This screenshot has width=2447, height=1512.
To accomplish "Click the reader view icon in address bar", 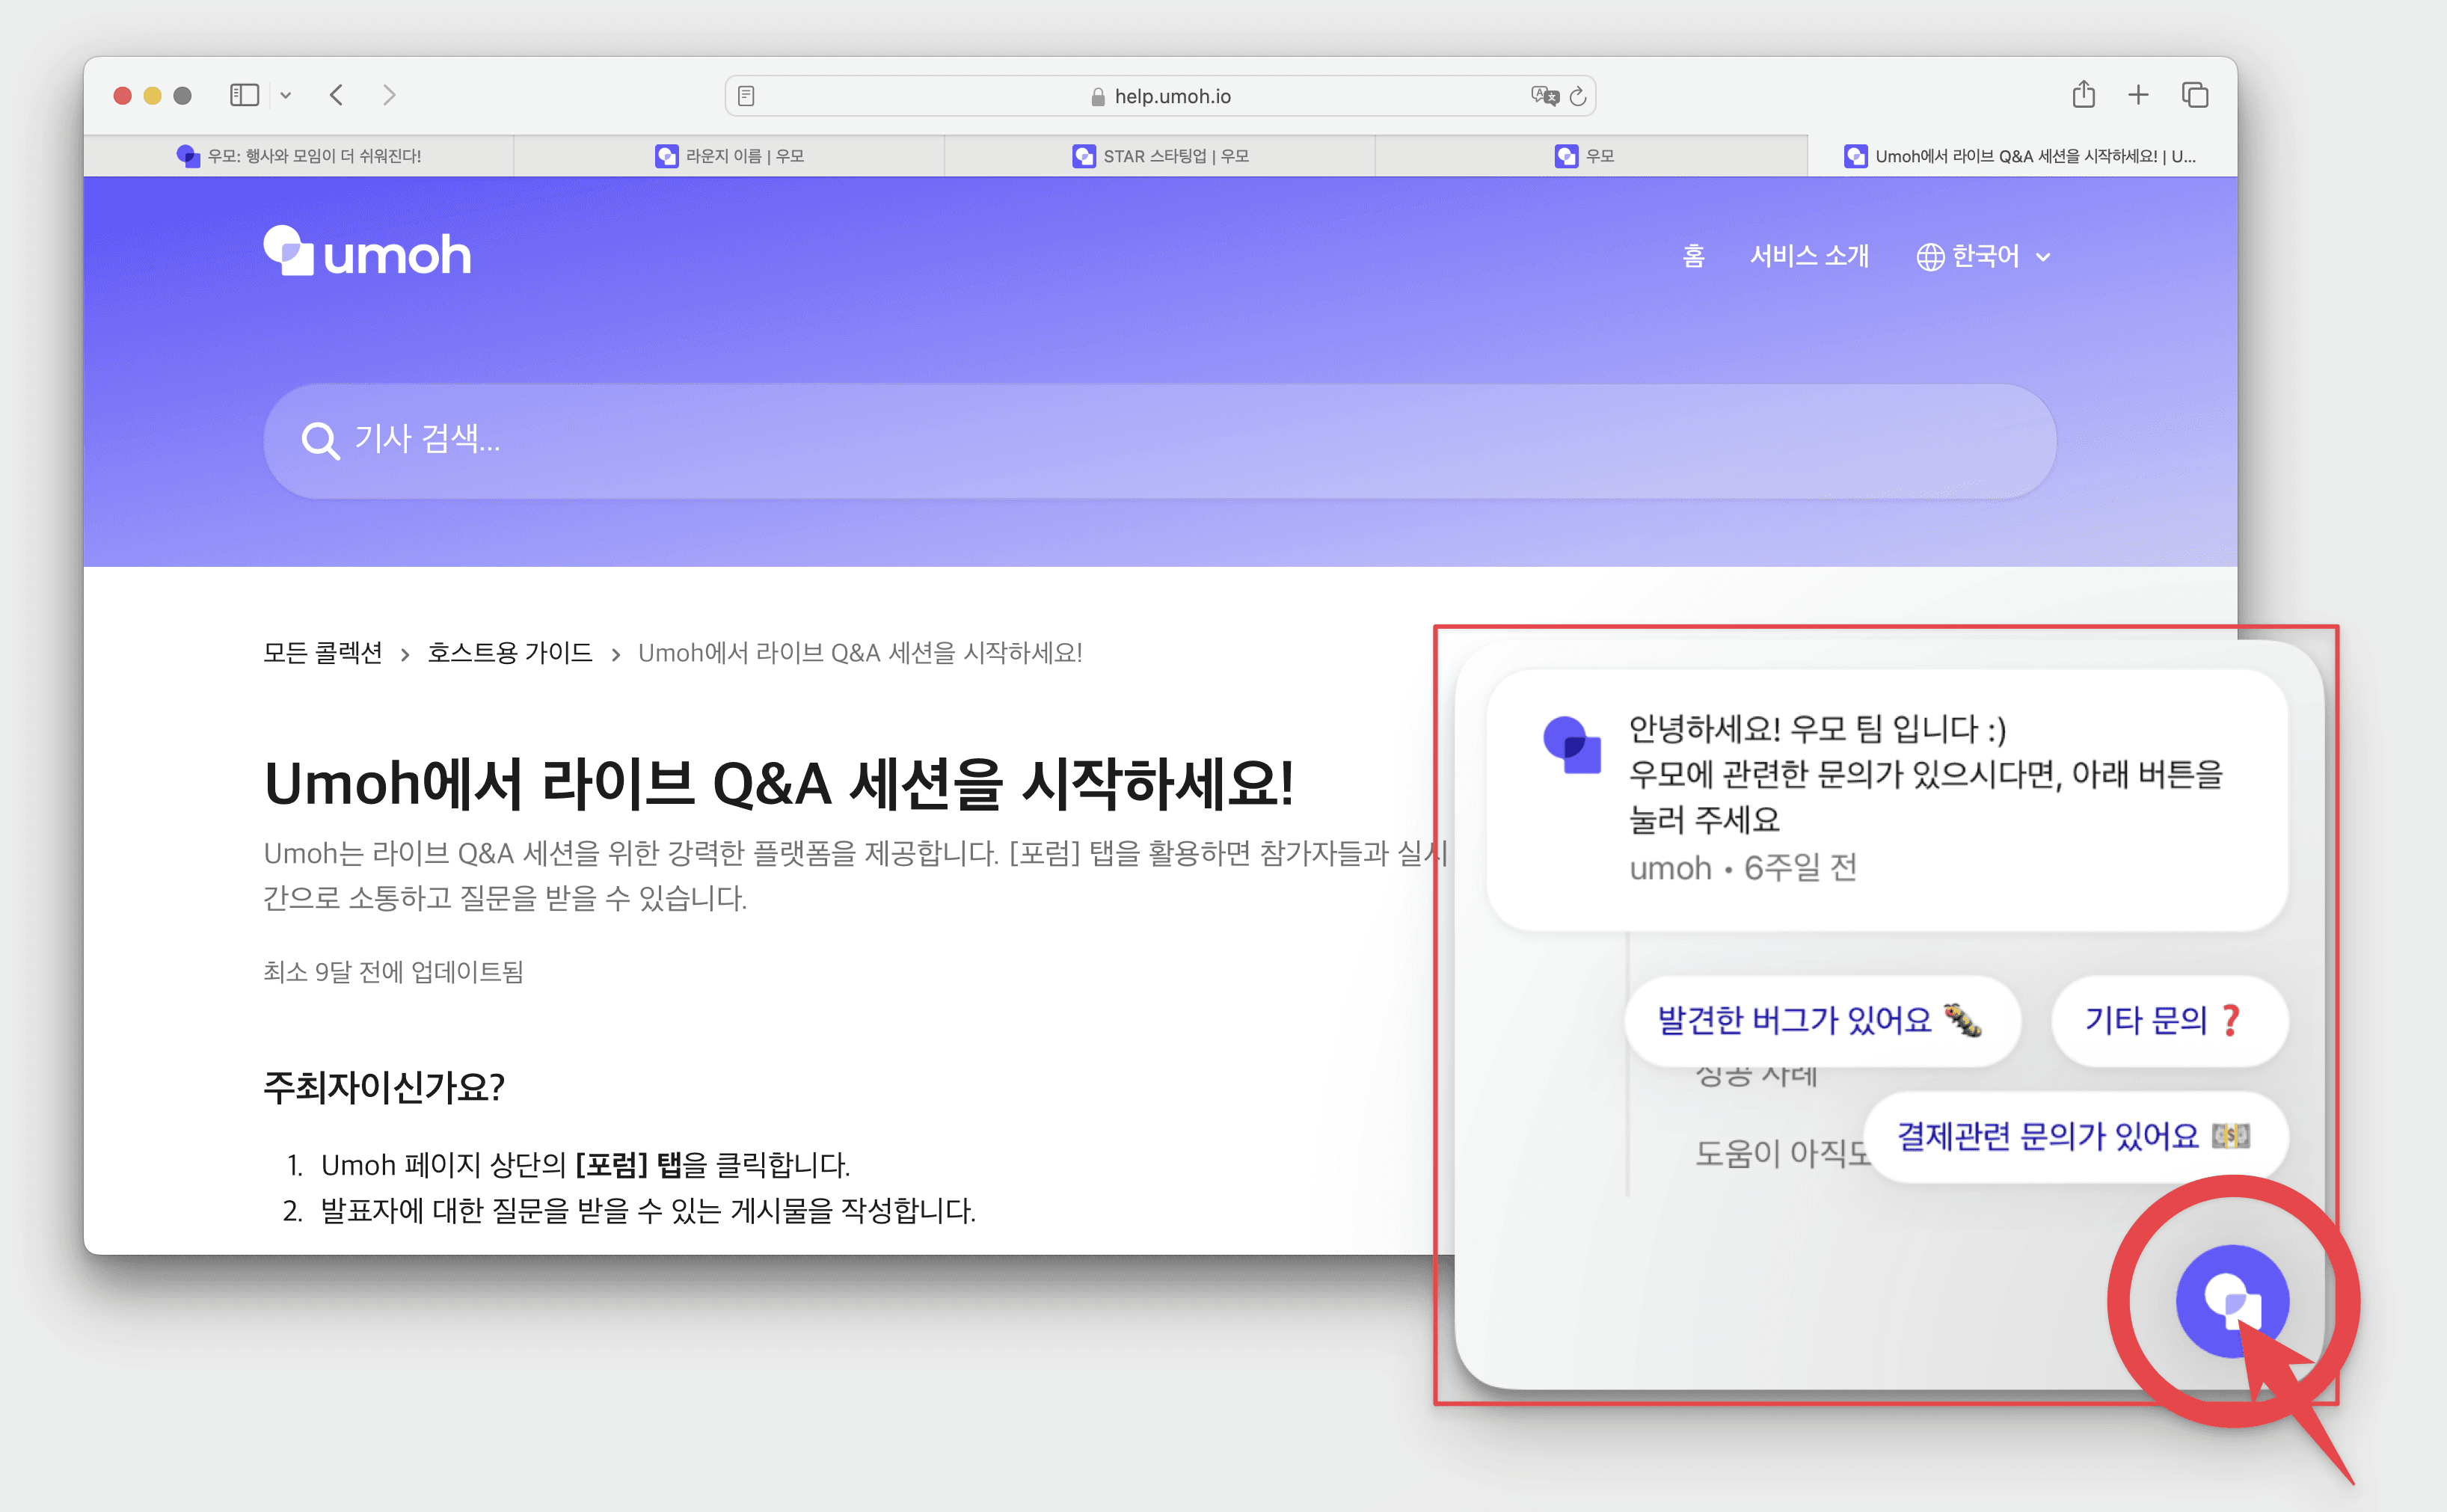I will [746, 96].
